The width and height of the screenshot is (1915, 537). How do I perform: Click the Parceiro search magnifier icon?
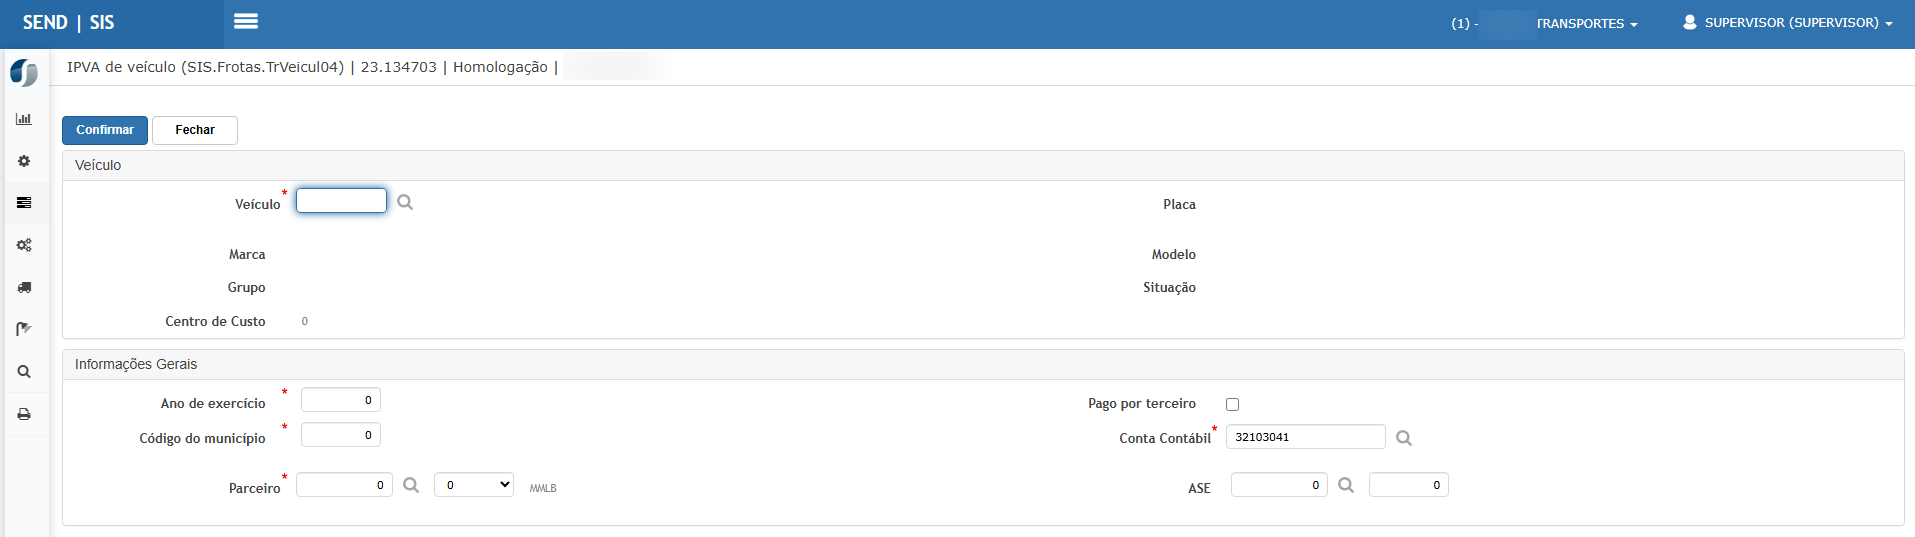[x=411, y=485]
